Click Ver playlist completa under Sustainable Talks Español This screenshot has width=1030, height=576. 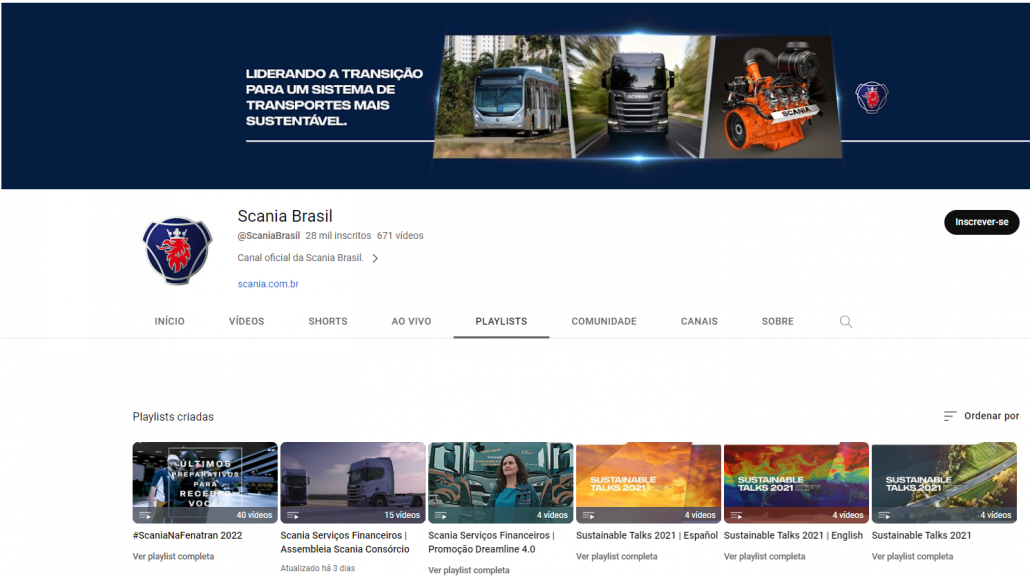tap(617, 556)
